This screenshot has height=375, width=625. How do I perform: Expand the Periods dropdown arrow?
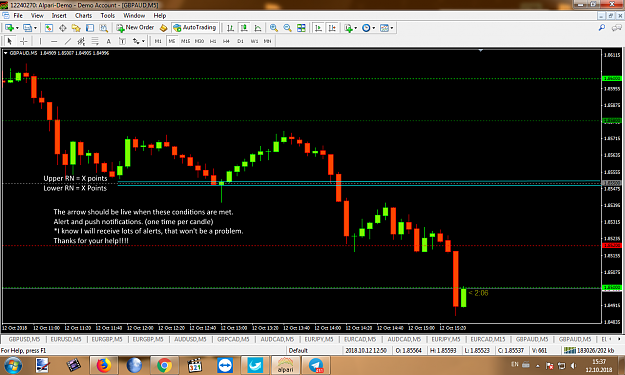click(373, 28)
